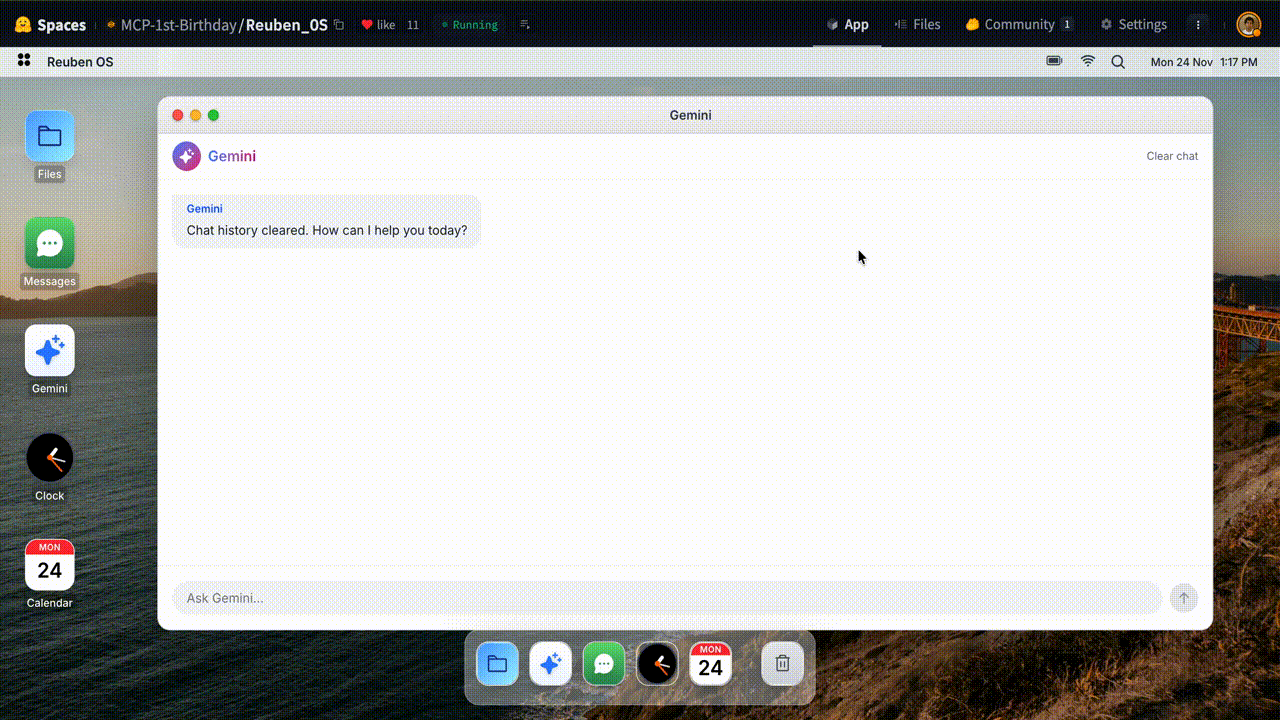This screenshot has height=720, width=1280.
Task: Launch the Clock desktop icon
Action: tap(49, 459)
